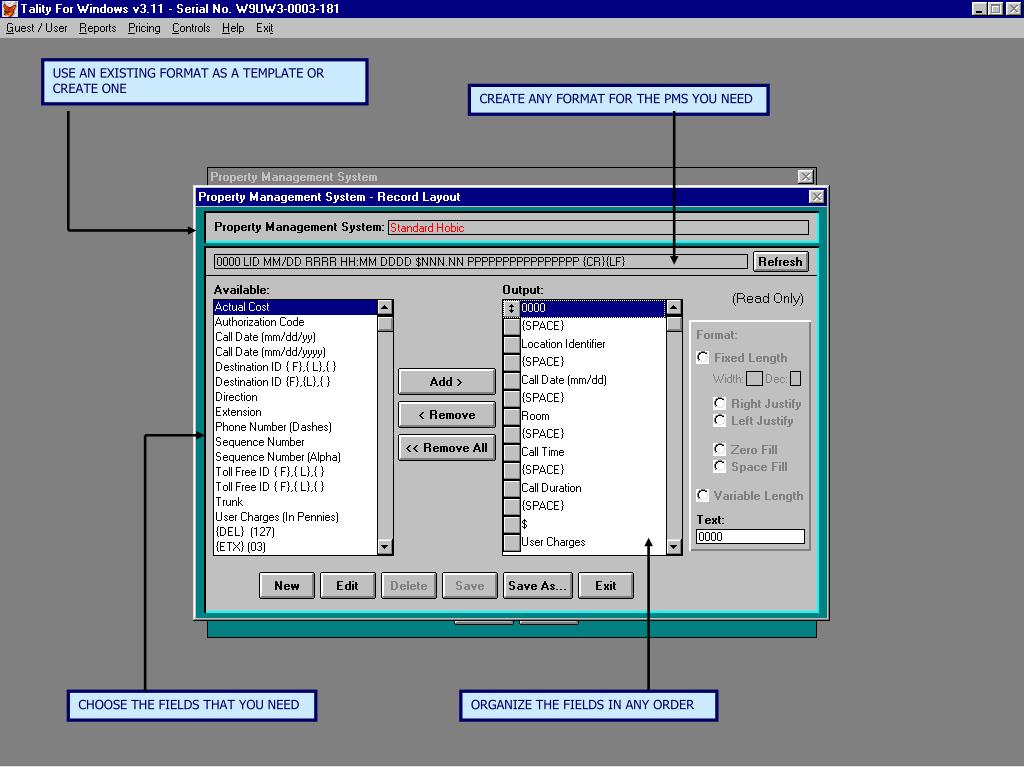This screenshot has width=1024, height=768.
Task: Click Available list scroll up arrow
Action: point(385,307)
